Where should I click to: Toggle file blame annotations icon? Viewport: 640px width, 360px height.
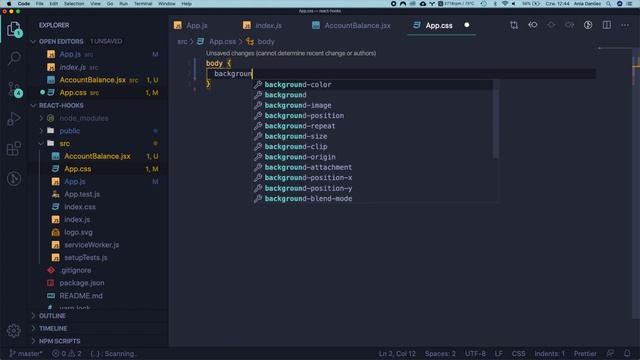tap(588, 25)
